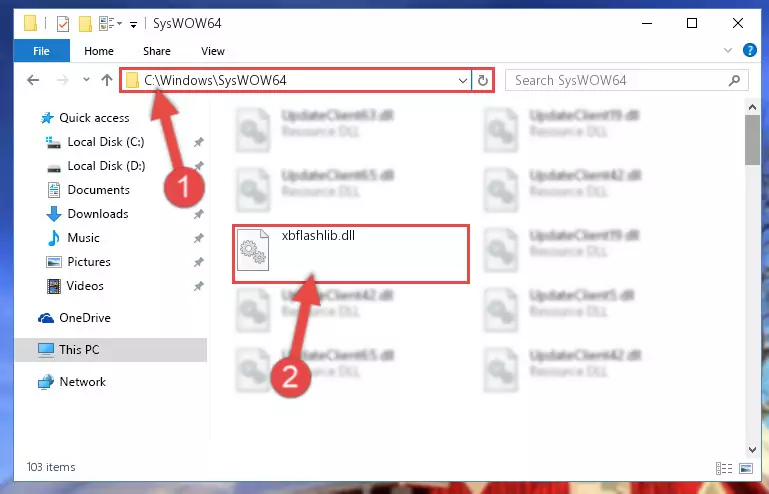The image size is (769, 494).
Task: Select Network in the navigation pane
Action: pos(82,382)
